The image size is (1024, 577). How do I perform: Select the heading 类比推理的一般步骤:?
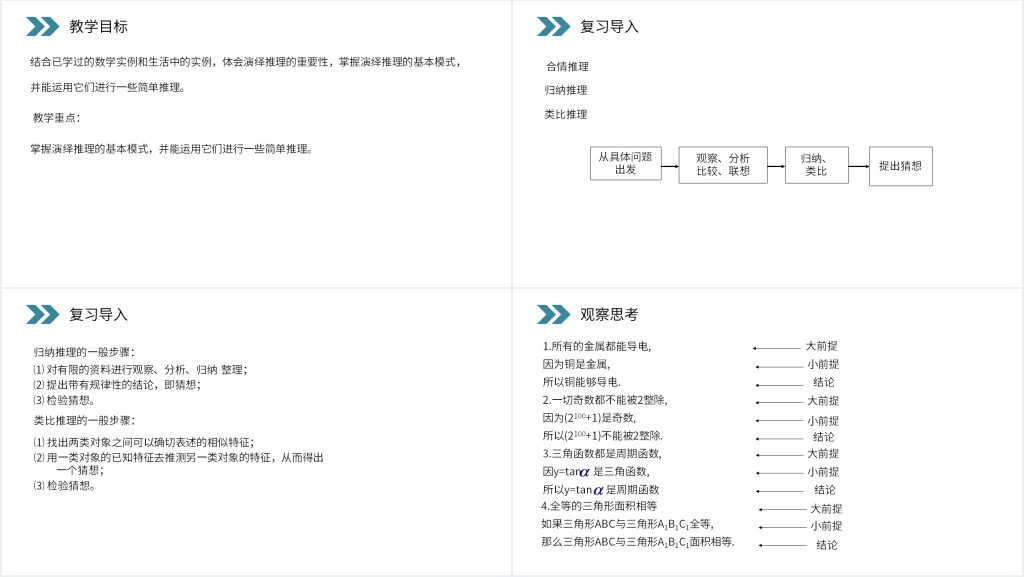84,420
